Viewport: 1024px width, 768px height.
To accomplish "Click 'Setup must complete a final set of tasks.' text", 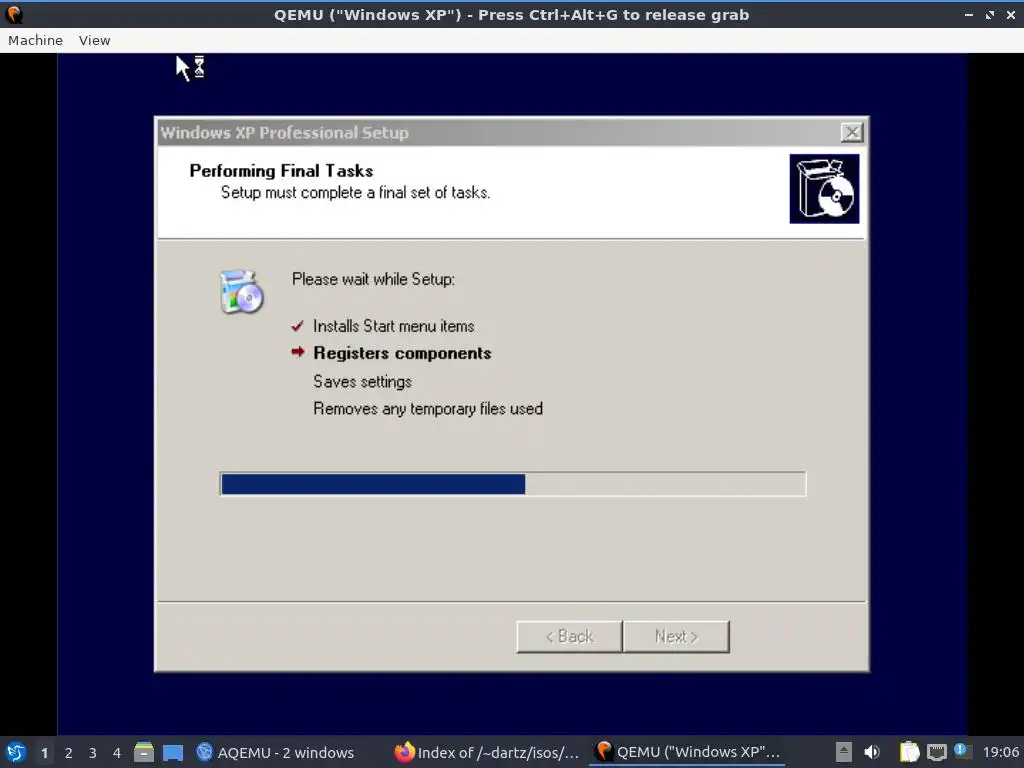I will (355, 193).
